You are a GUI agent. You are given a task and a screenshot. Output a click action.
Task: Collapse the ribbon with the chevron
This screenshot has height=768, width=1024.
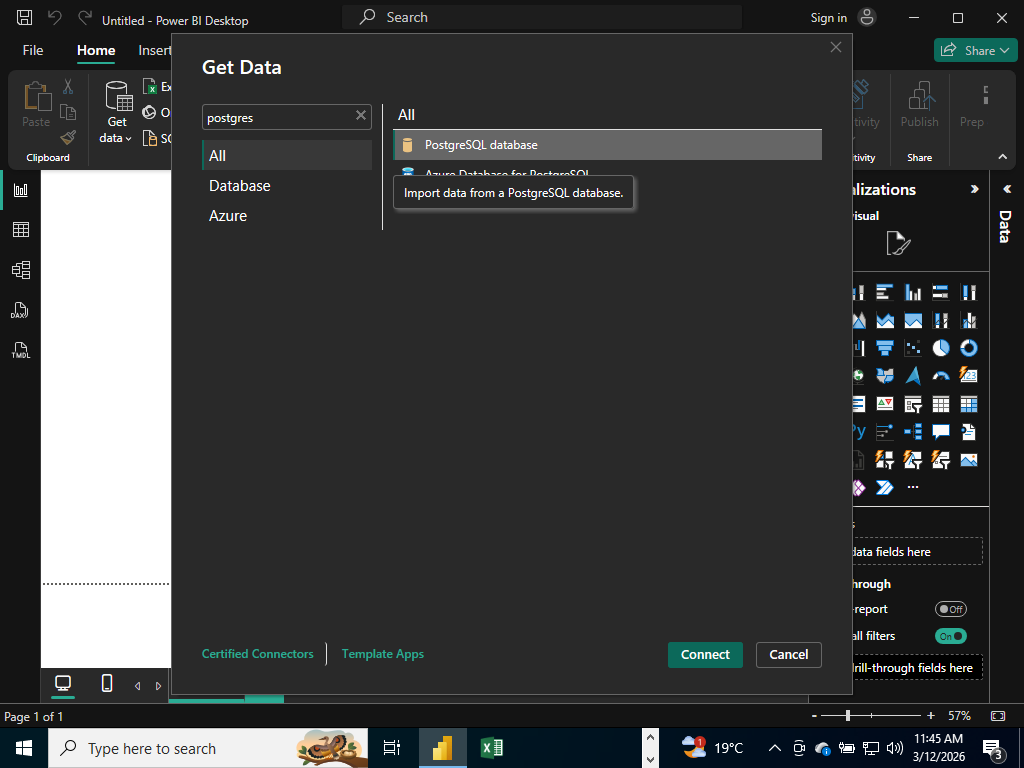click(x=1002, y=157)
